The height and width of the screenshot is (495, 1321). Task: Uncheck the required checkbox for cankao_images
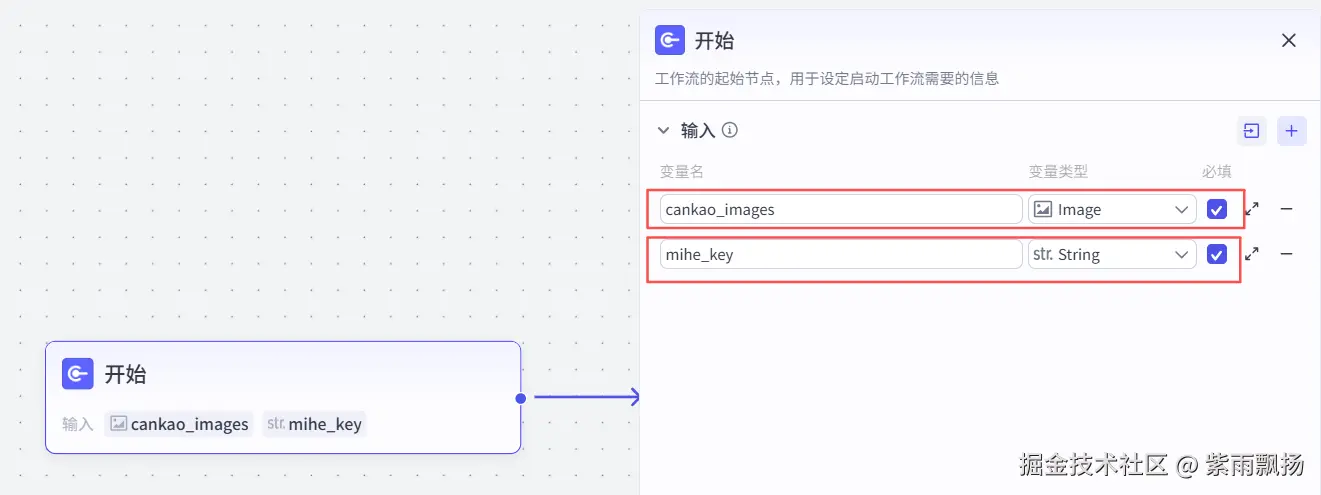click(1217, 209)
